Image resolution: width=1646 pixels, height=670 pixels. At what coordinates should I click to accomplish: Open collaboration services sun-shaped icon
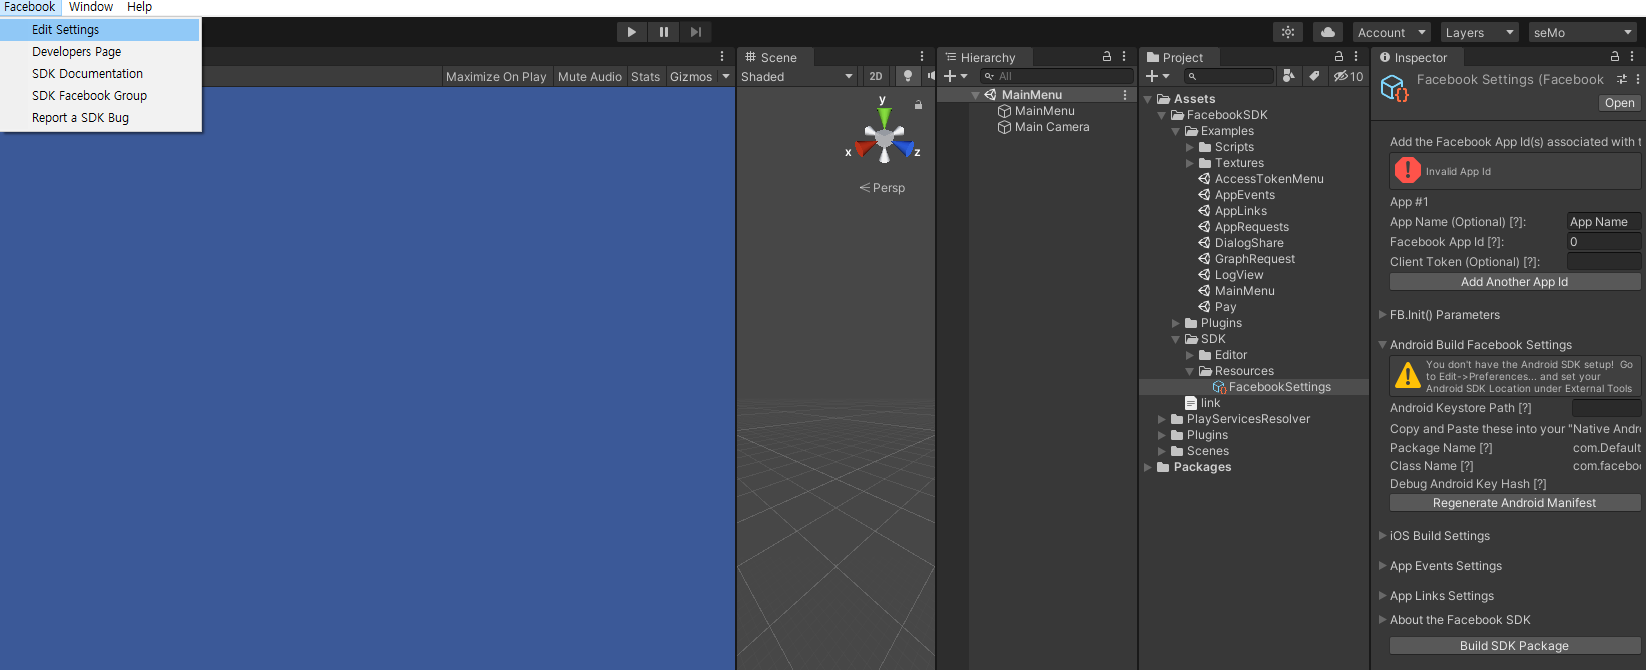[1288, 32]
